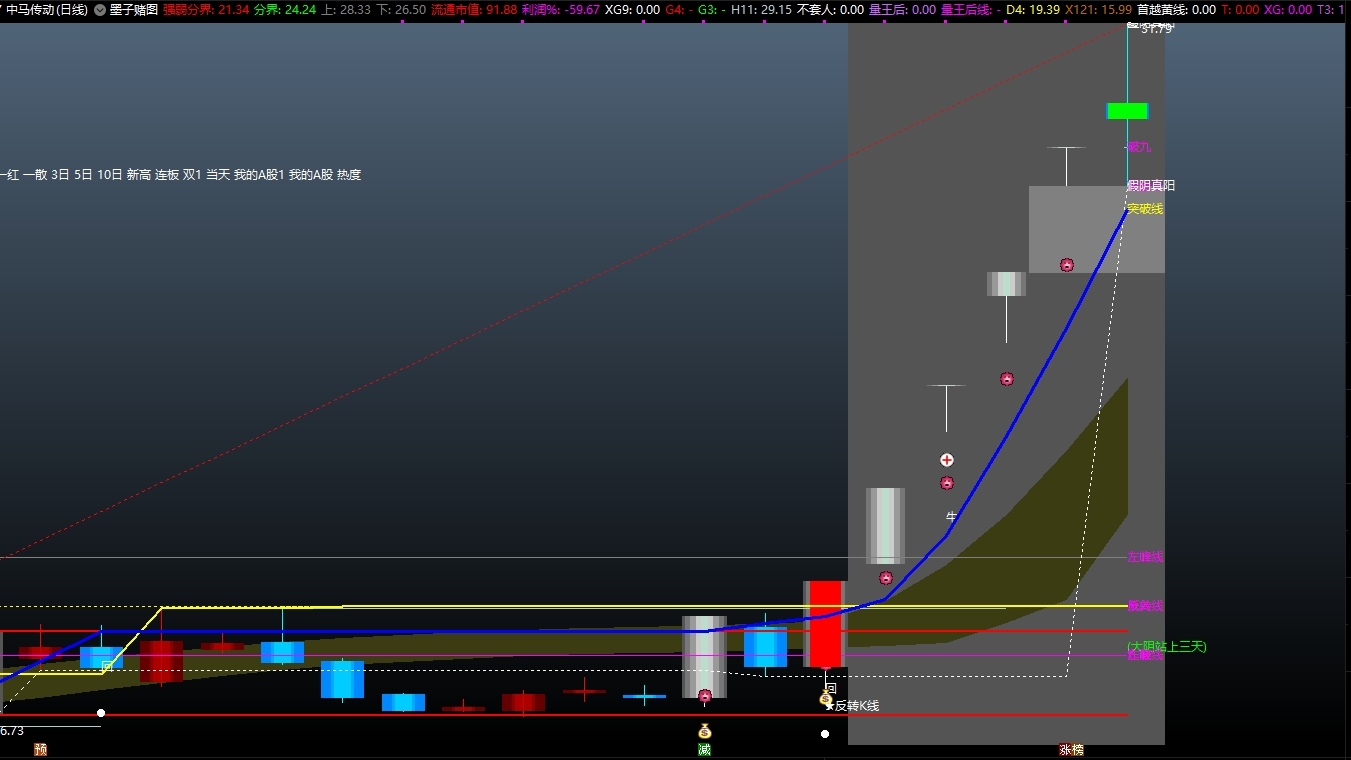Click the pink pig icon on large grey box
Screen dimensions: 1351x760
(1067, 265)
